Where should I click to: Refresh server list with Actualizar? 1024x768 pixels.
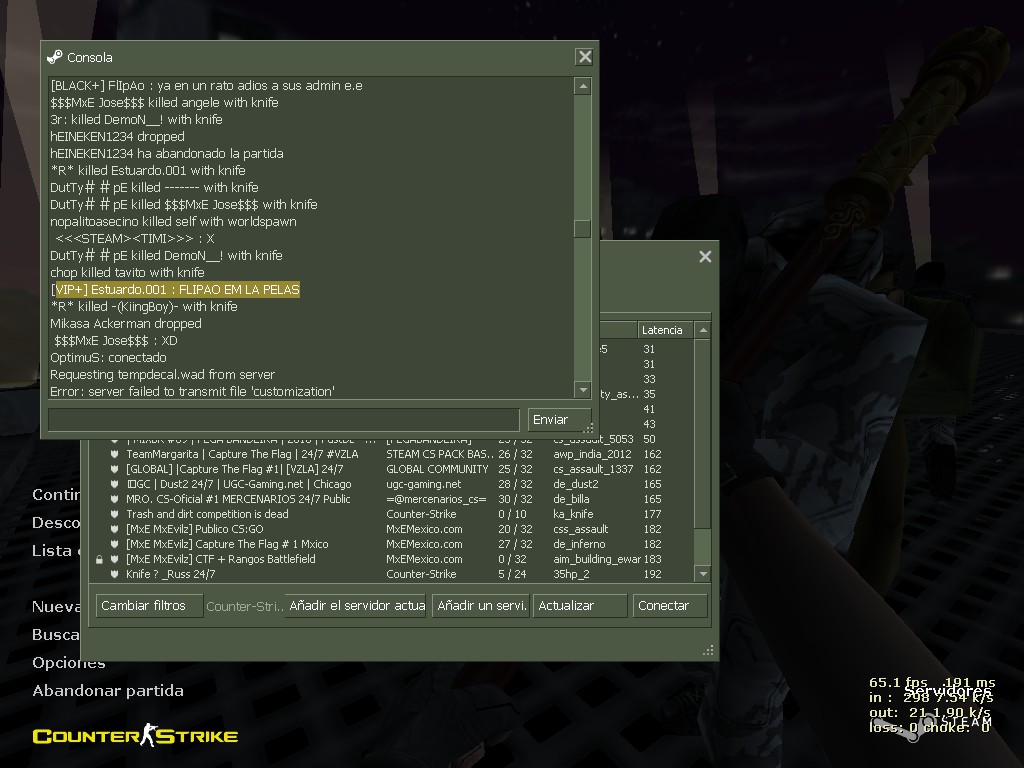(580, 605)
